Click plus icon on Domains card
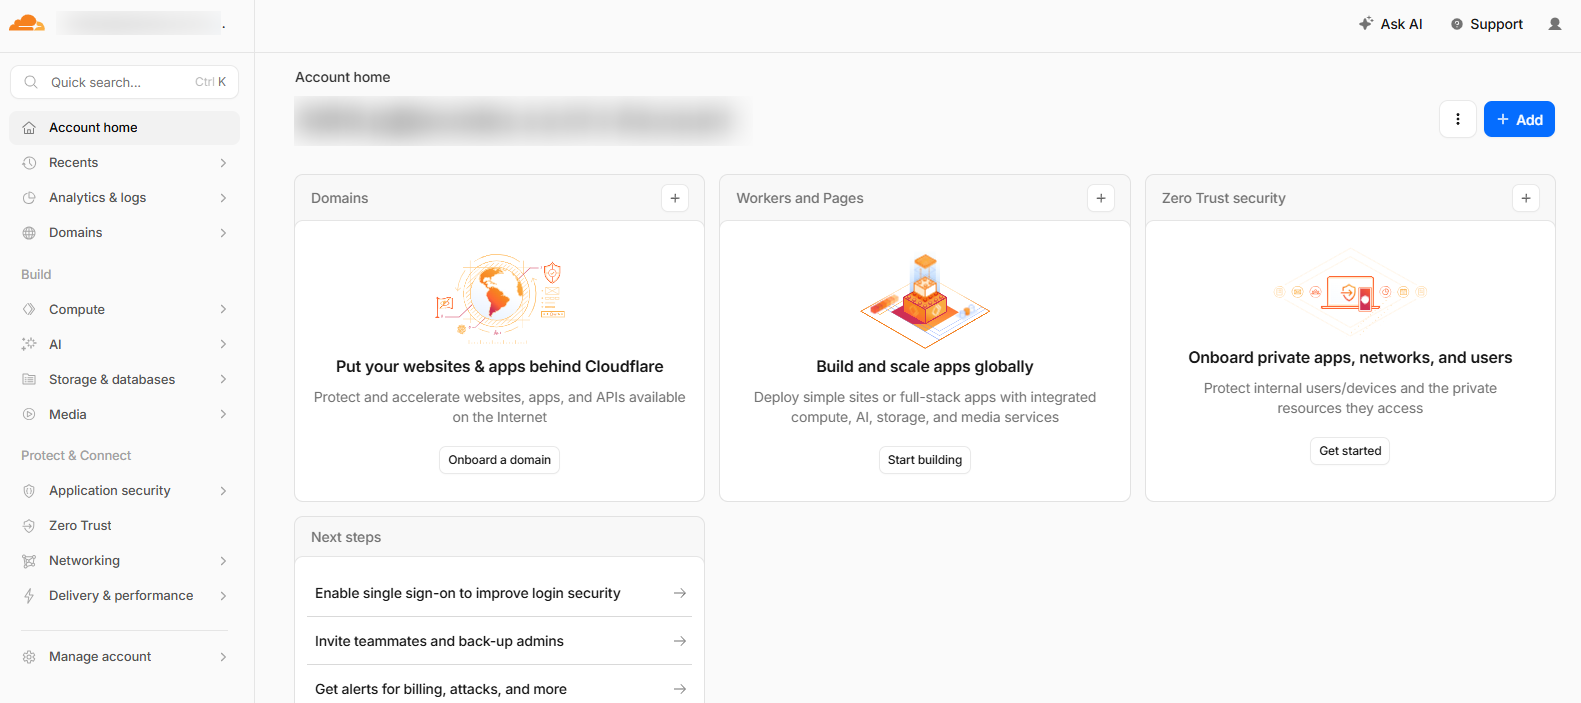This screenshot has height=703, width=1581. click(675, 198)
